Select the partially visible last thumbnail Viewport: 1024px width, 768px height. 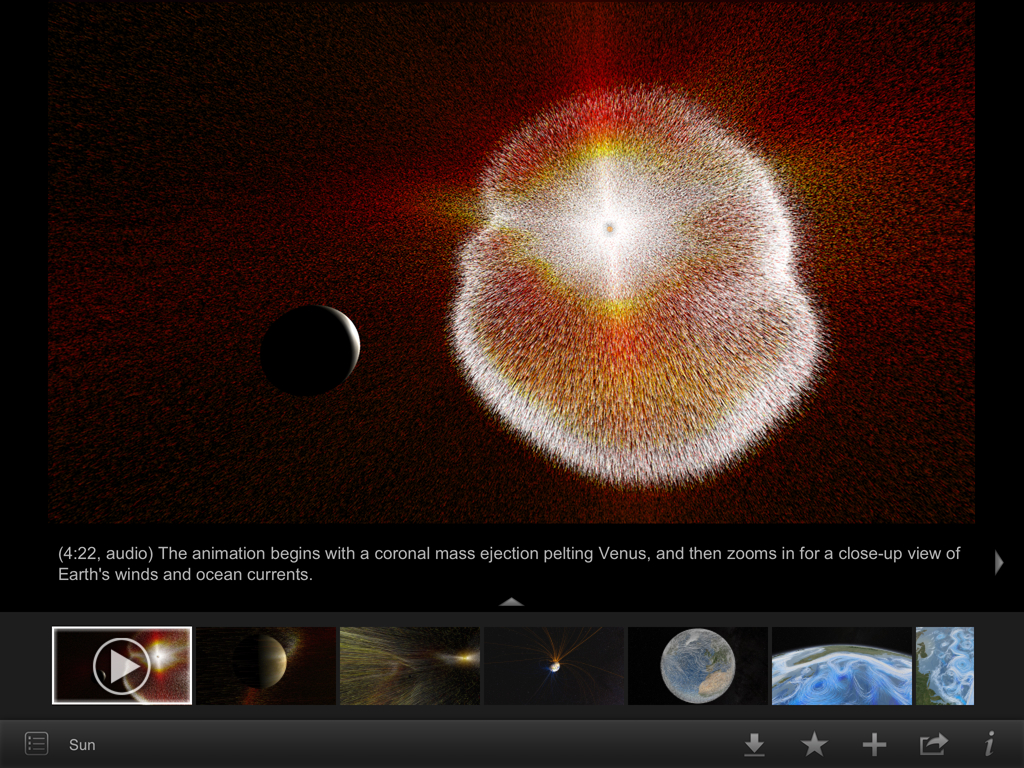pyautogui.click(x=945, y=665)
